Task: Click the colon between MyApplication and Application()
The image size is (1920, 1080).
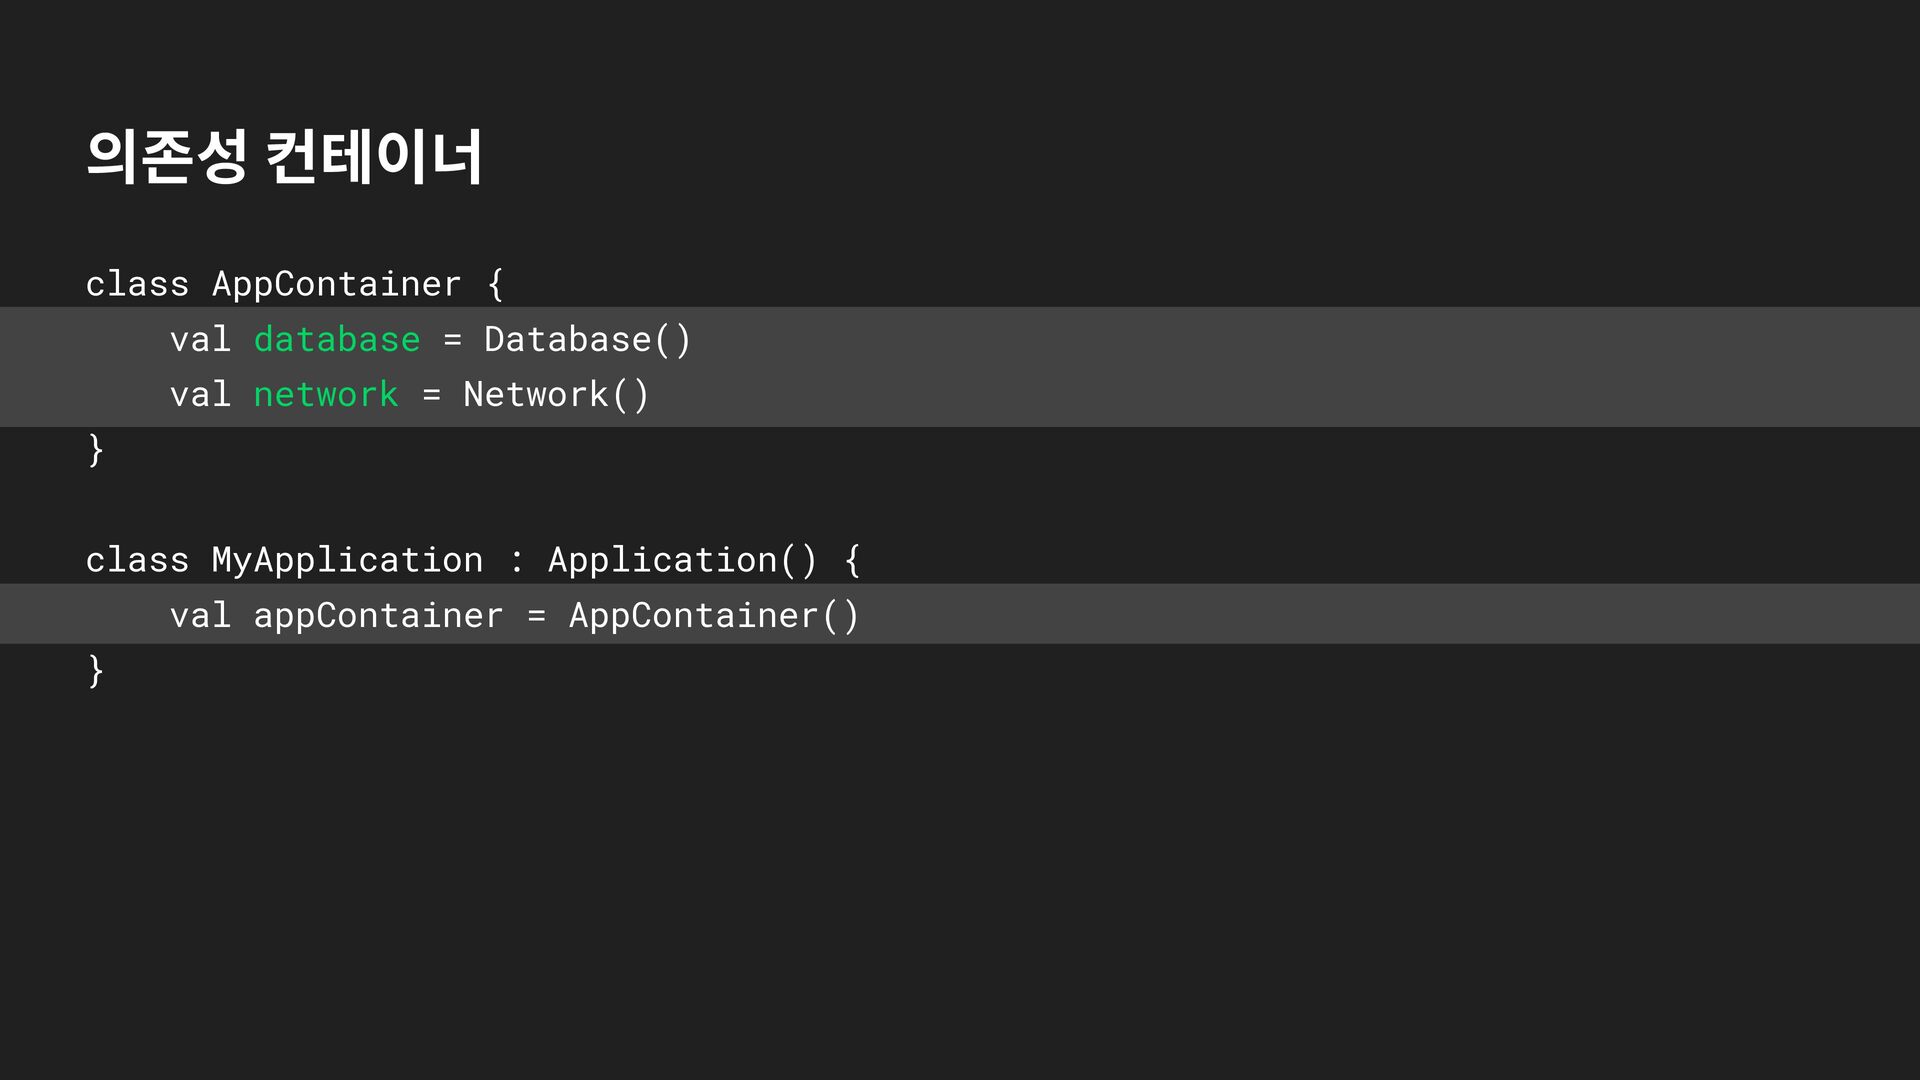Action: tap(516, 561)
